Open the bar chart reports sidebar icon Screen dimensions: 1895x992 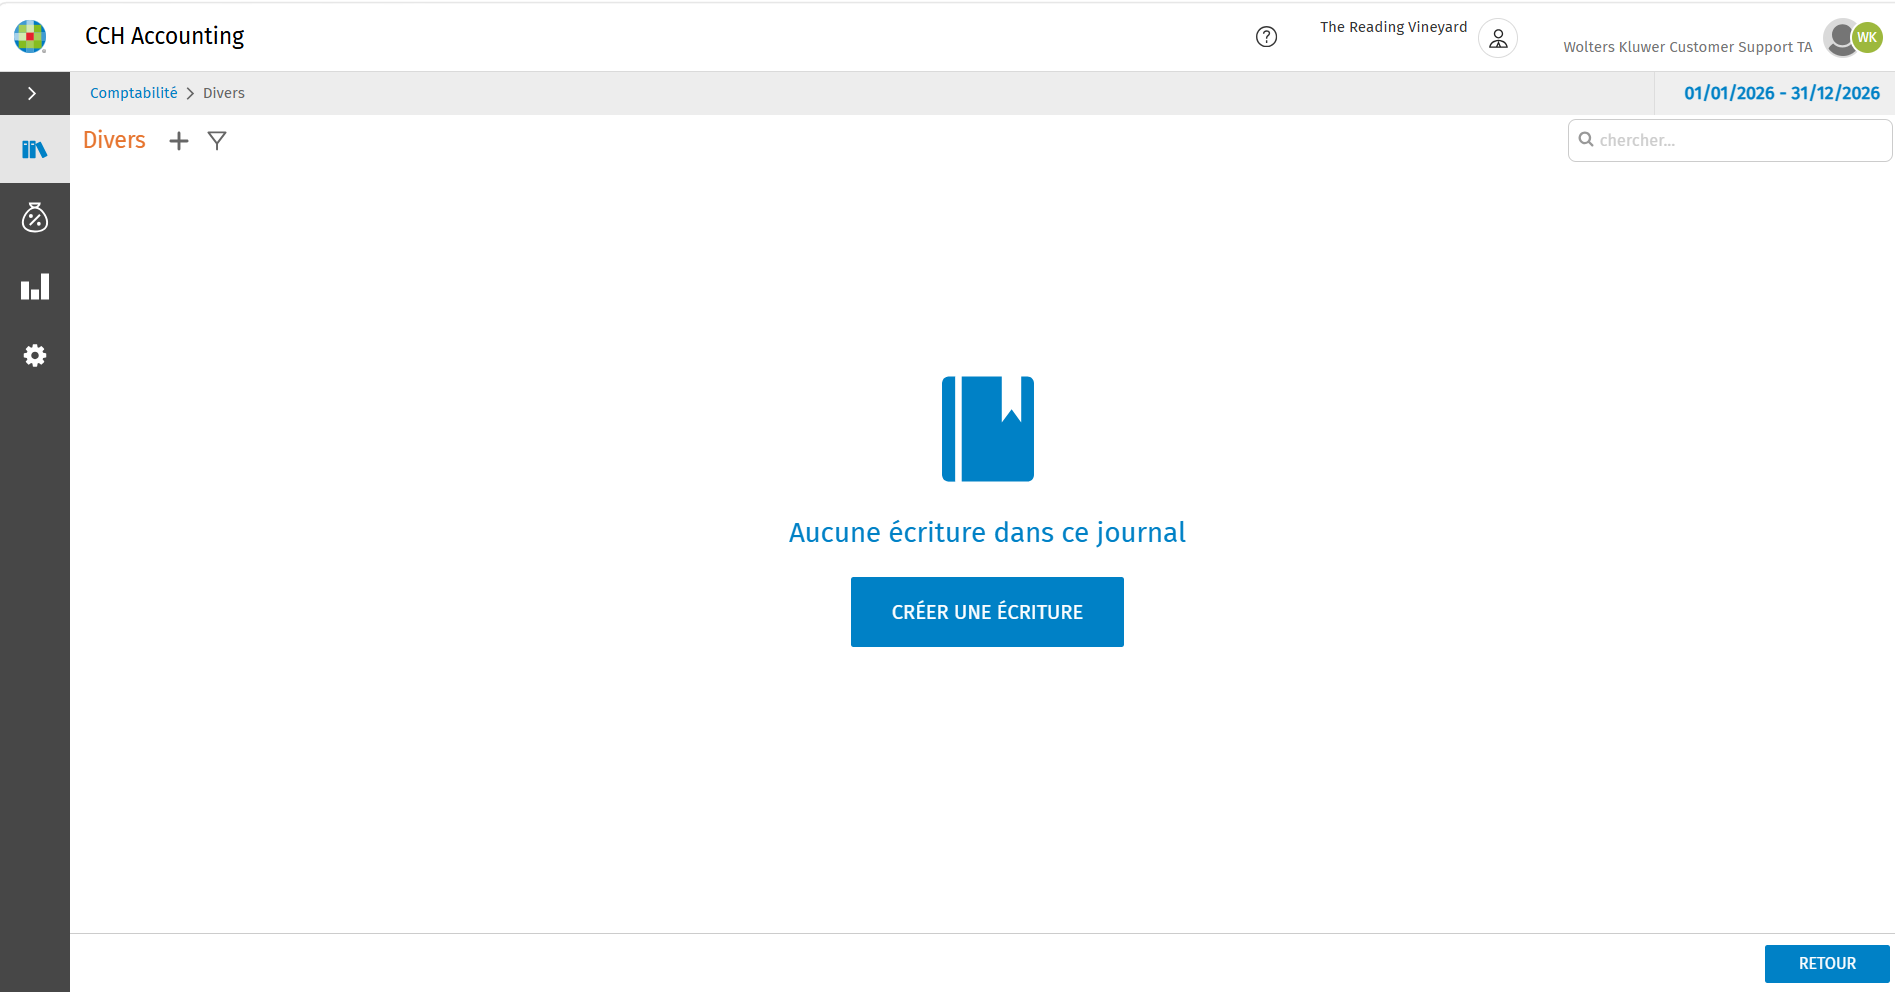tap(35, 287)
